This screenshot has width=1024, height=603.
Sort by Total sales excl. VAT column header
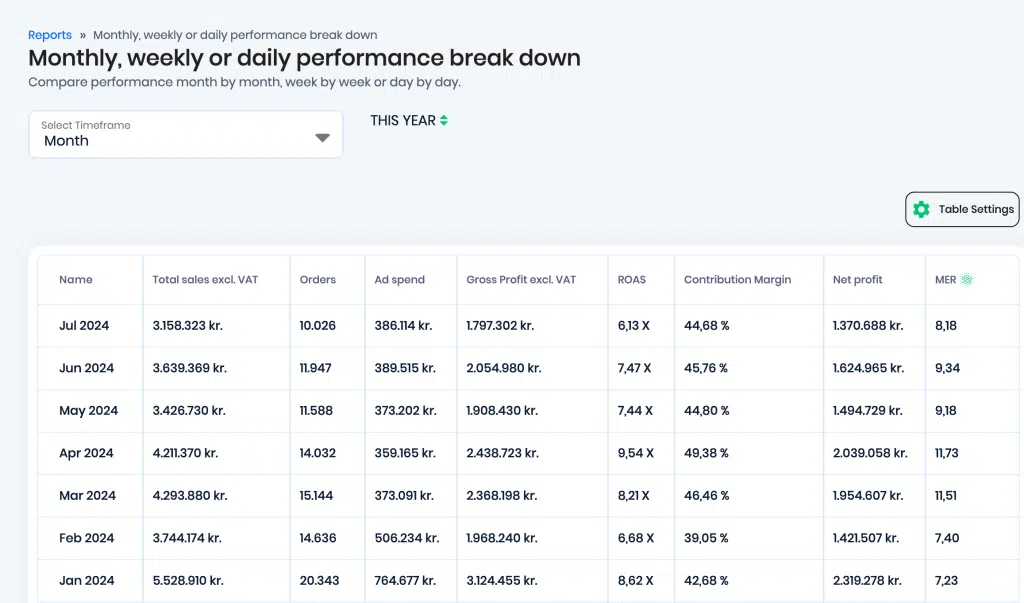205,280
